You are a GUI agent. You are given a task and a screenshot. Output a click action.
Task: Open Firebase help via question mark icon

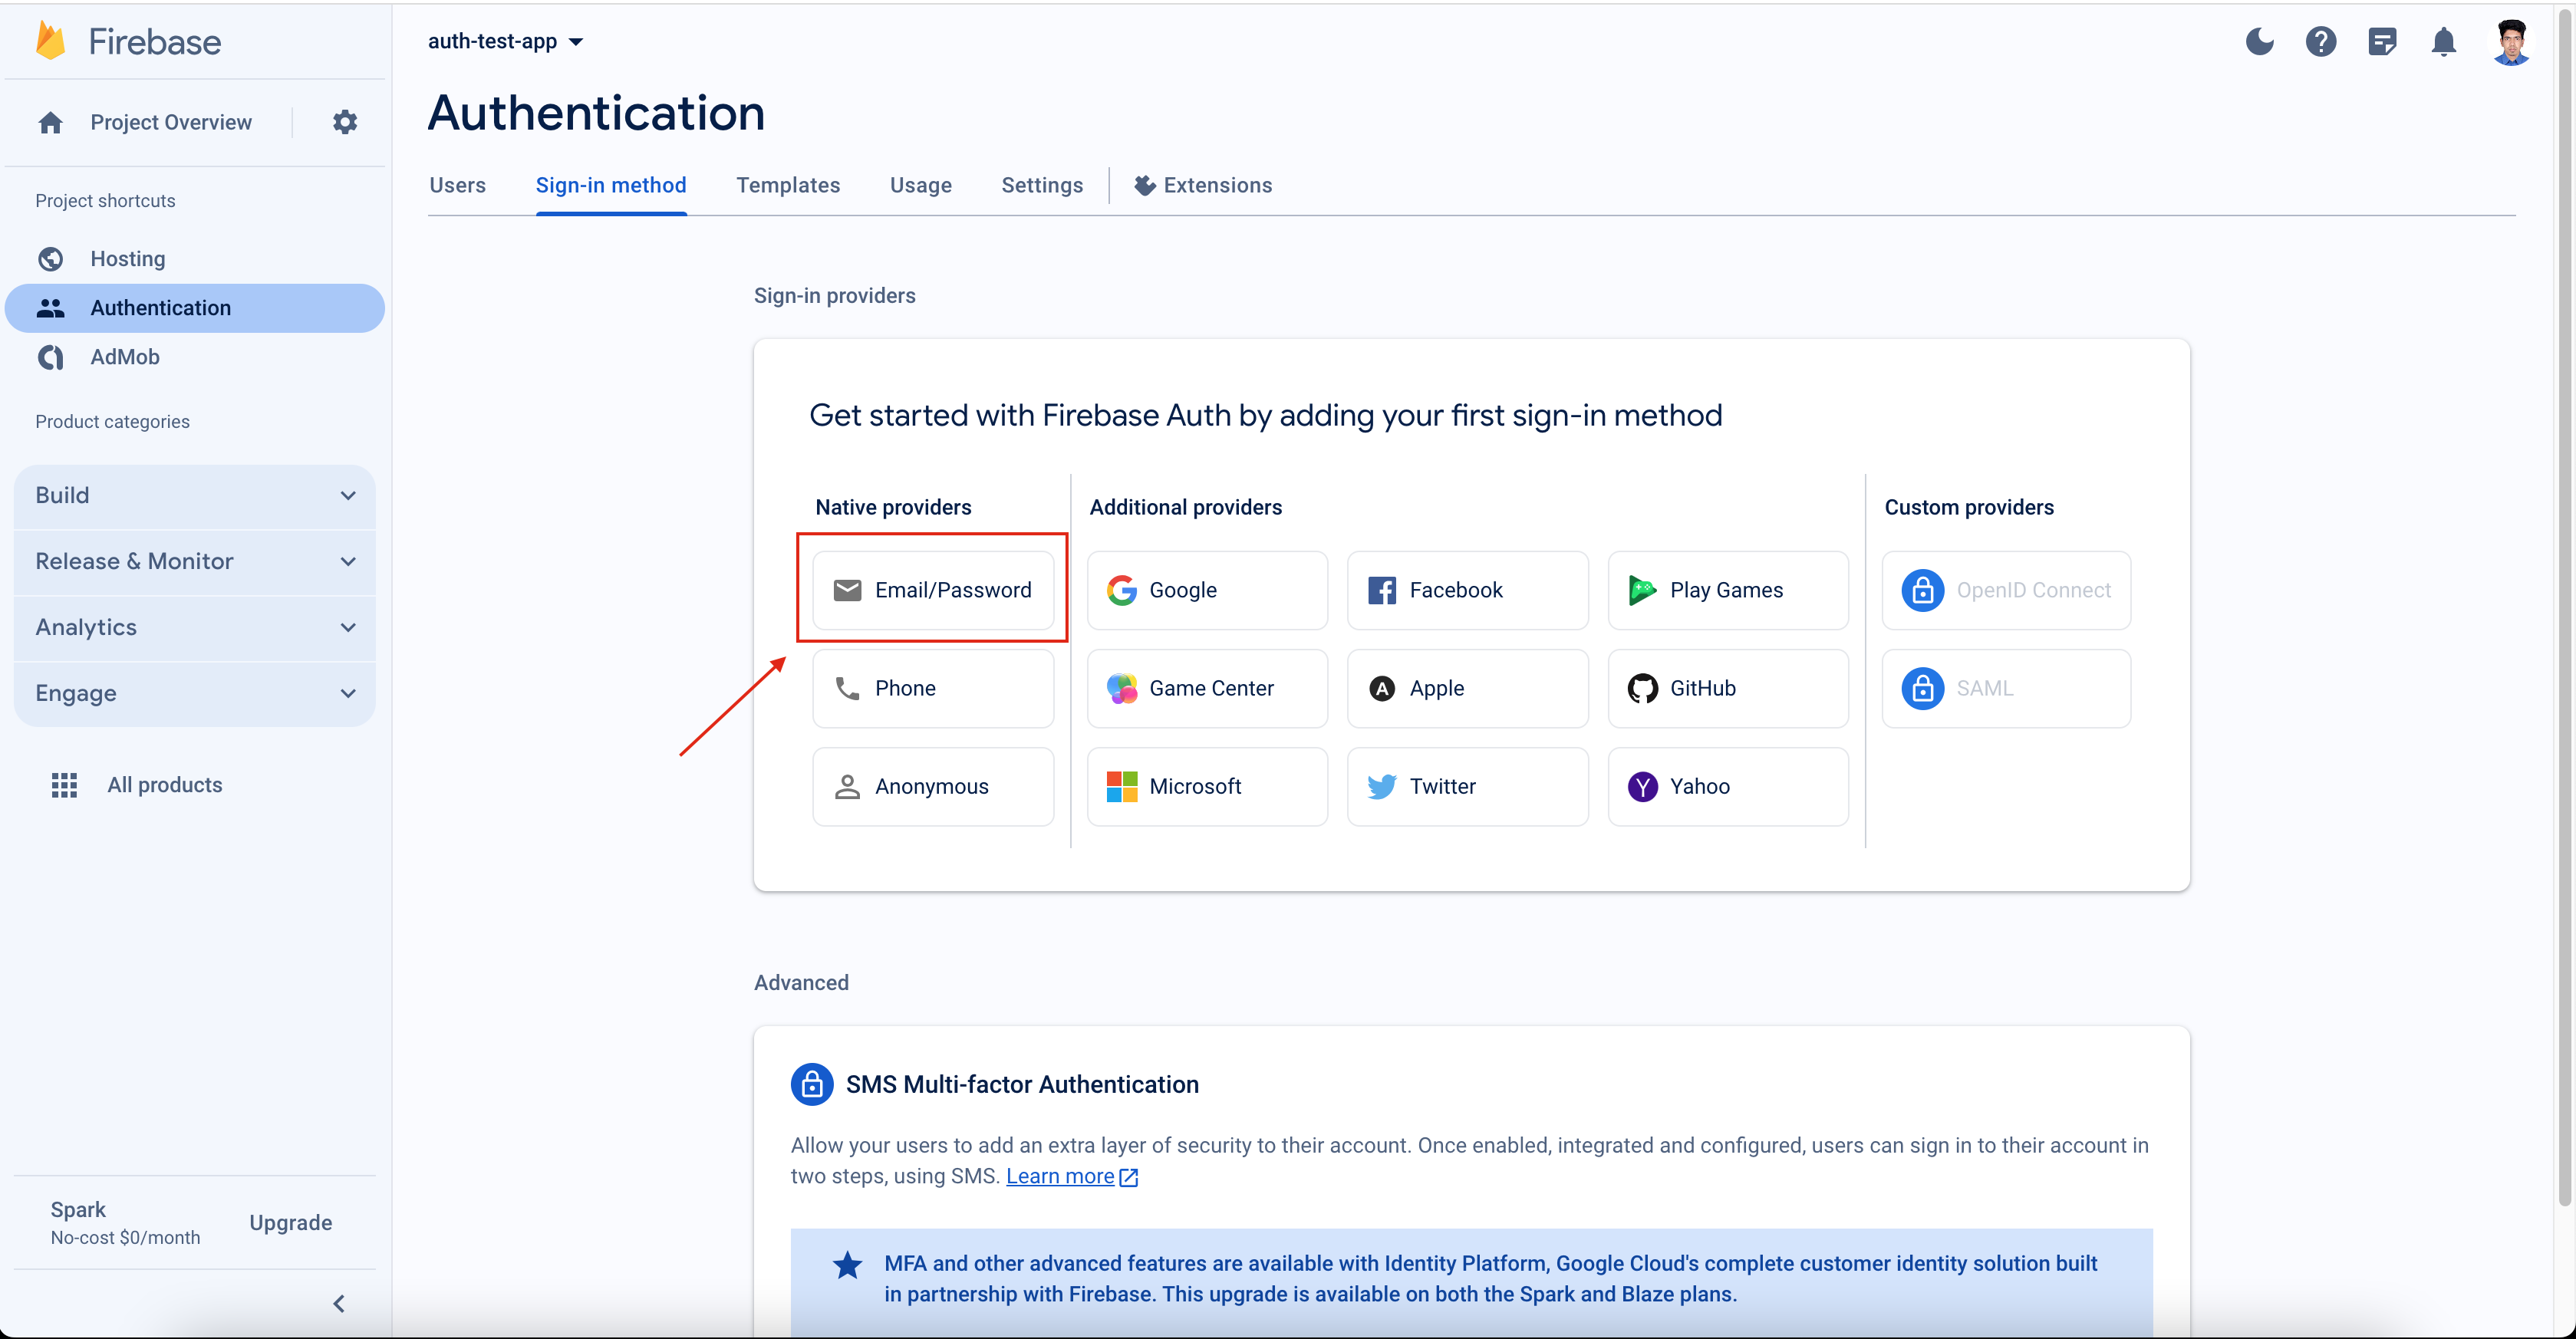tap(2321, 41)
